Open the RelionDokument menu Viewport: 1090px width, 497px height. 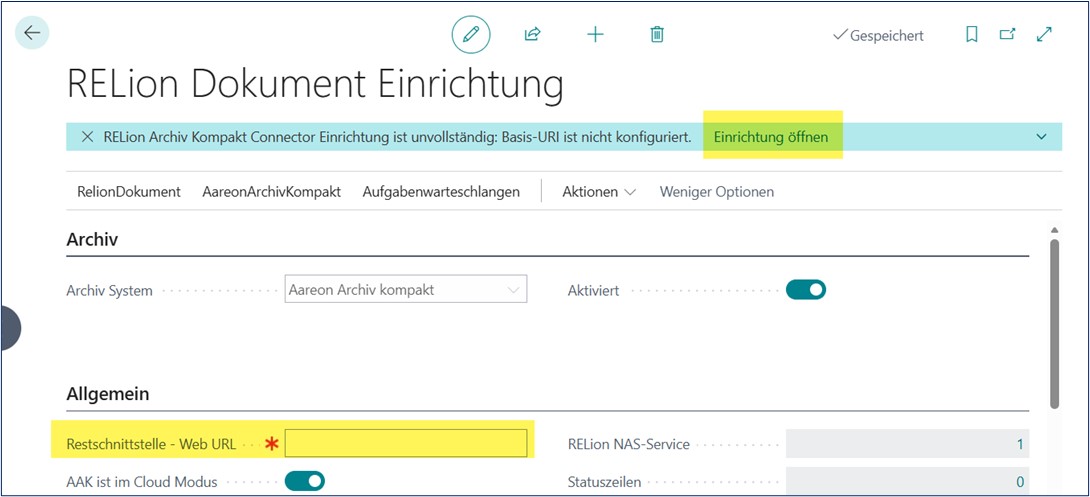pos(129,192)
